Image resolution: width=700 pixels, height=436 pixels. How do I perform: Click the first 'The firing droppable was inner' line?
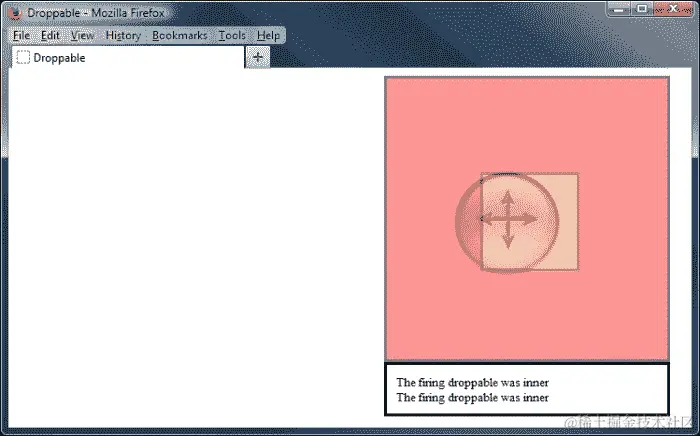pyautogui.click(x=472, y=382)
